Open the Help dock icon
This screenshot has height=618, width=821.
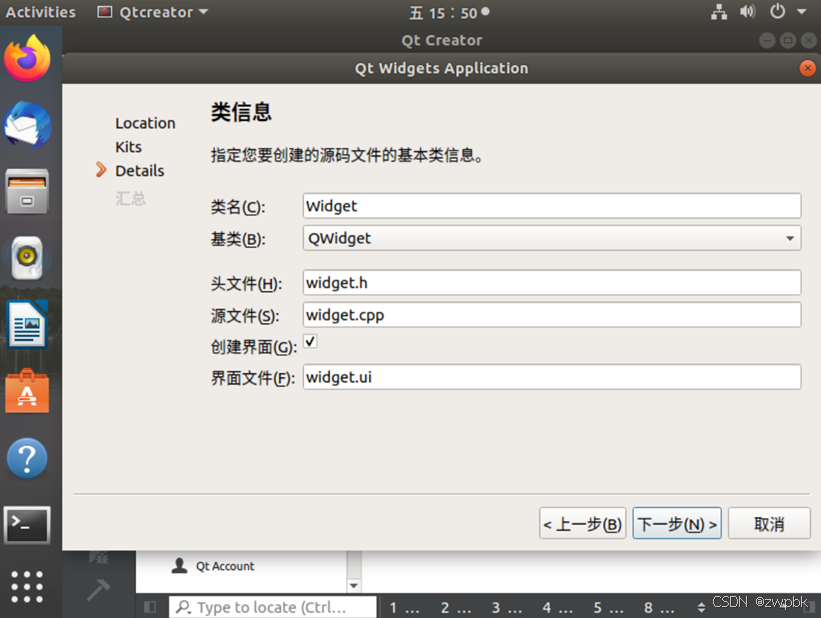coord(27,458)
